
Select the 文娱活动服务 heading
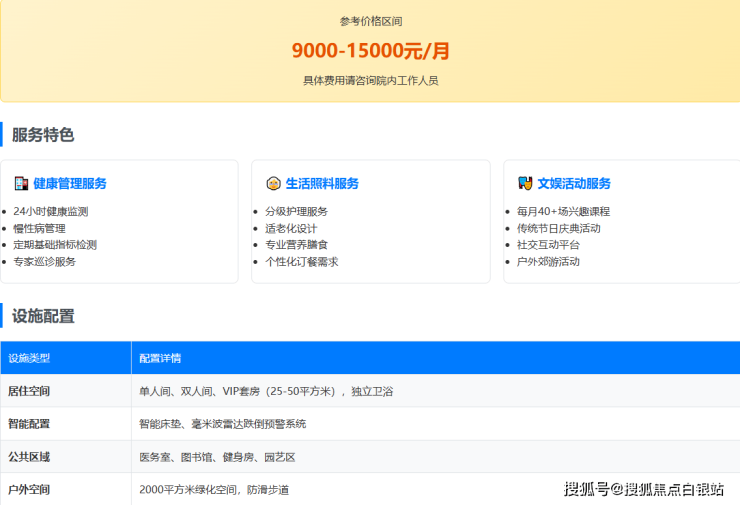click(574, 184)
